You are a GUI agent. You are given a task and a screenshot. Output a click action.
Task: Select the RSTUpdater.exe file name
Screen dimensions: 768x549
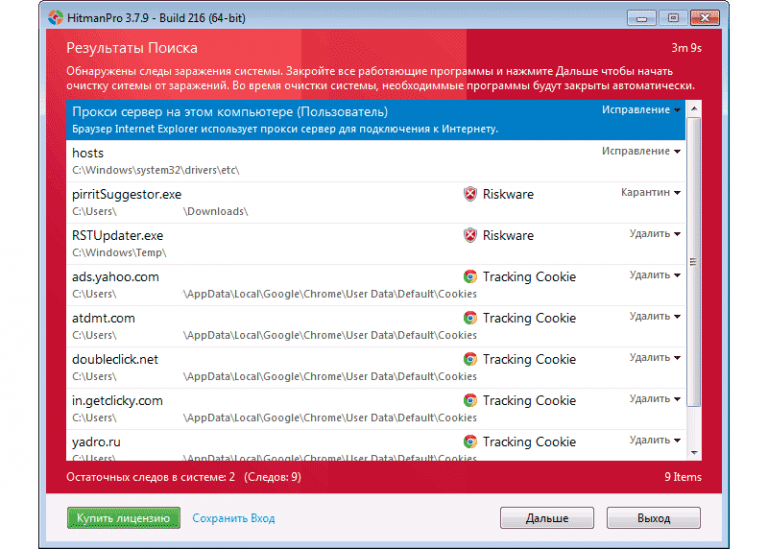tap(118, 236)
